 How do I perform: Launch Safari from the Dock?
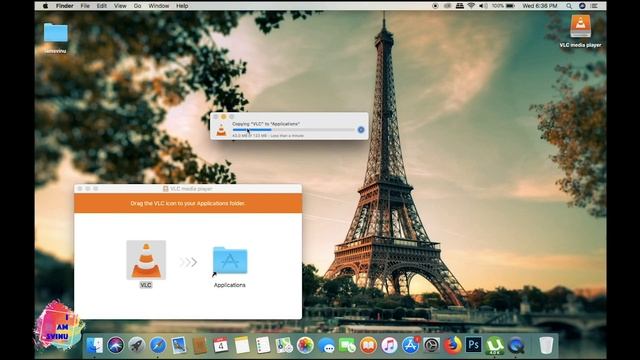click(158, 345)
